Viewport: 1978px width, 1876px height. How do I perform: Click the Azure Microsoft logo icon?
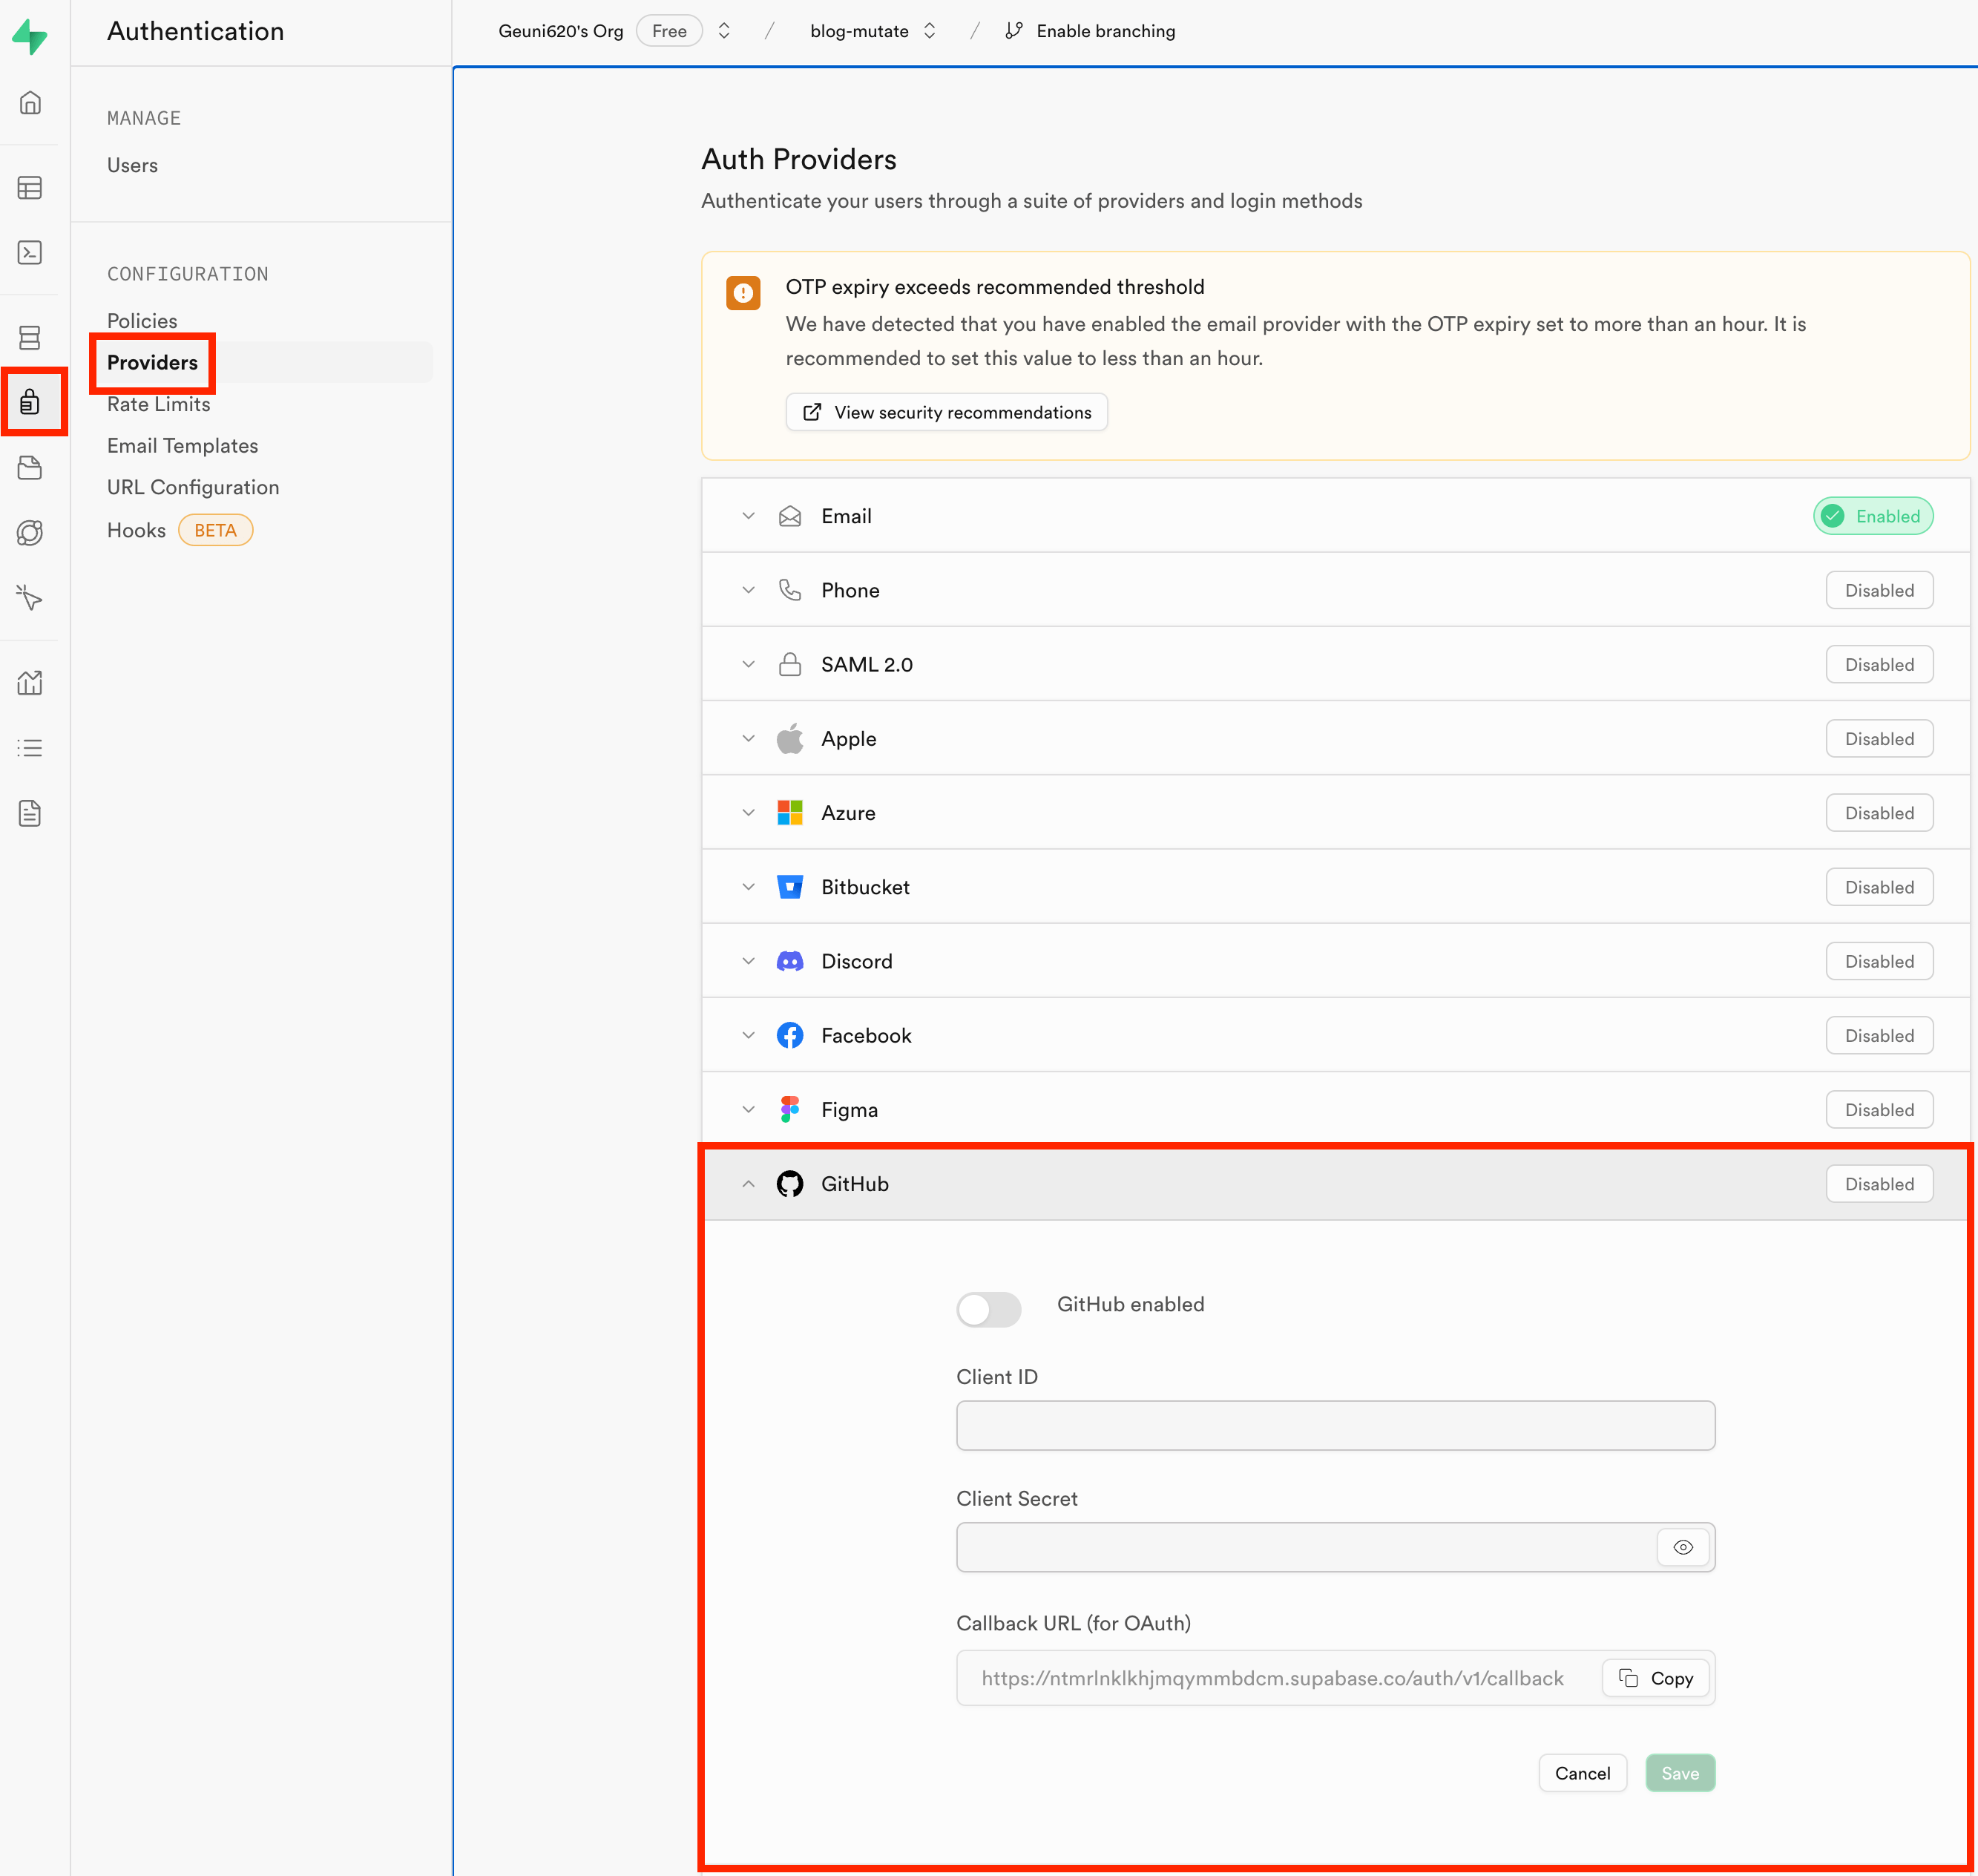click(x=790, y=812)
